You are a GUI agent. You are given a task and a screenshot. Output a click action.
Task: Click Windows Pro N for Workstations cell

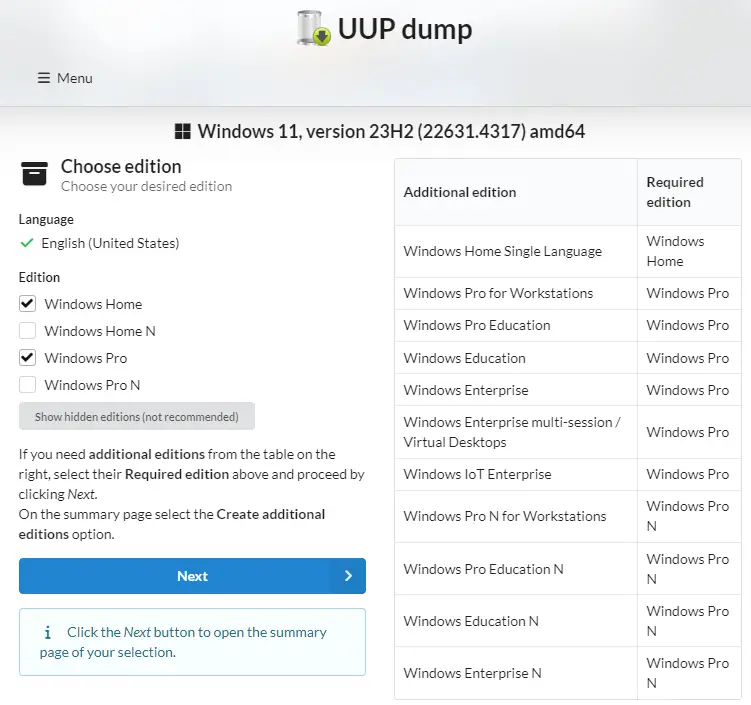pos(516,516)
